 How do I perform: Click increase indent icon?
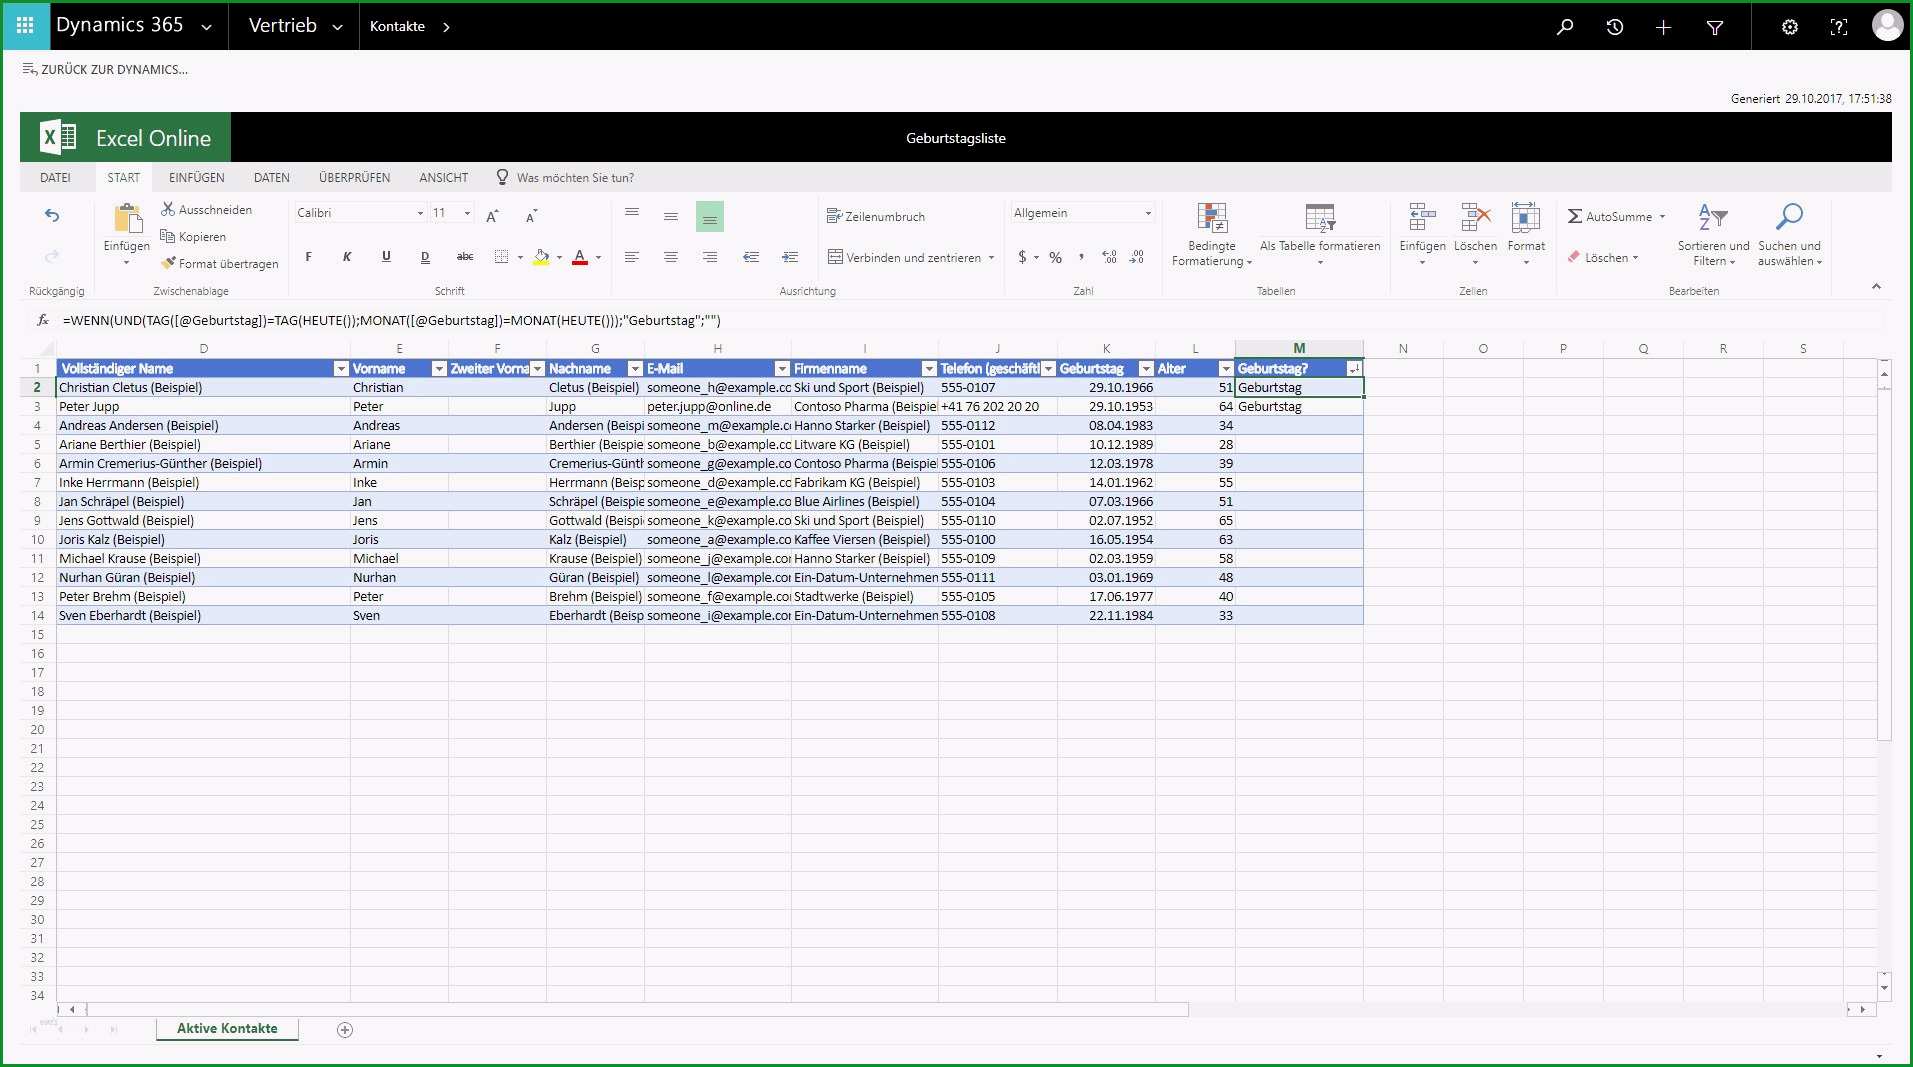789,257
